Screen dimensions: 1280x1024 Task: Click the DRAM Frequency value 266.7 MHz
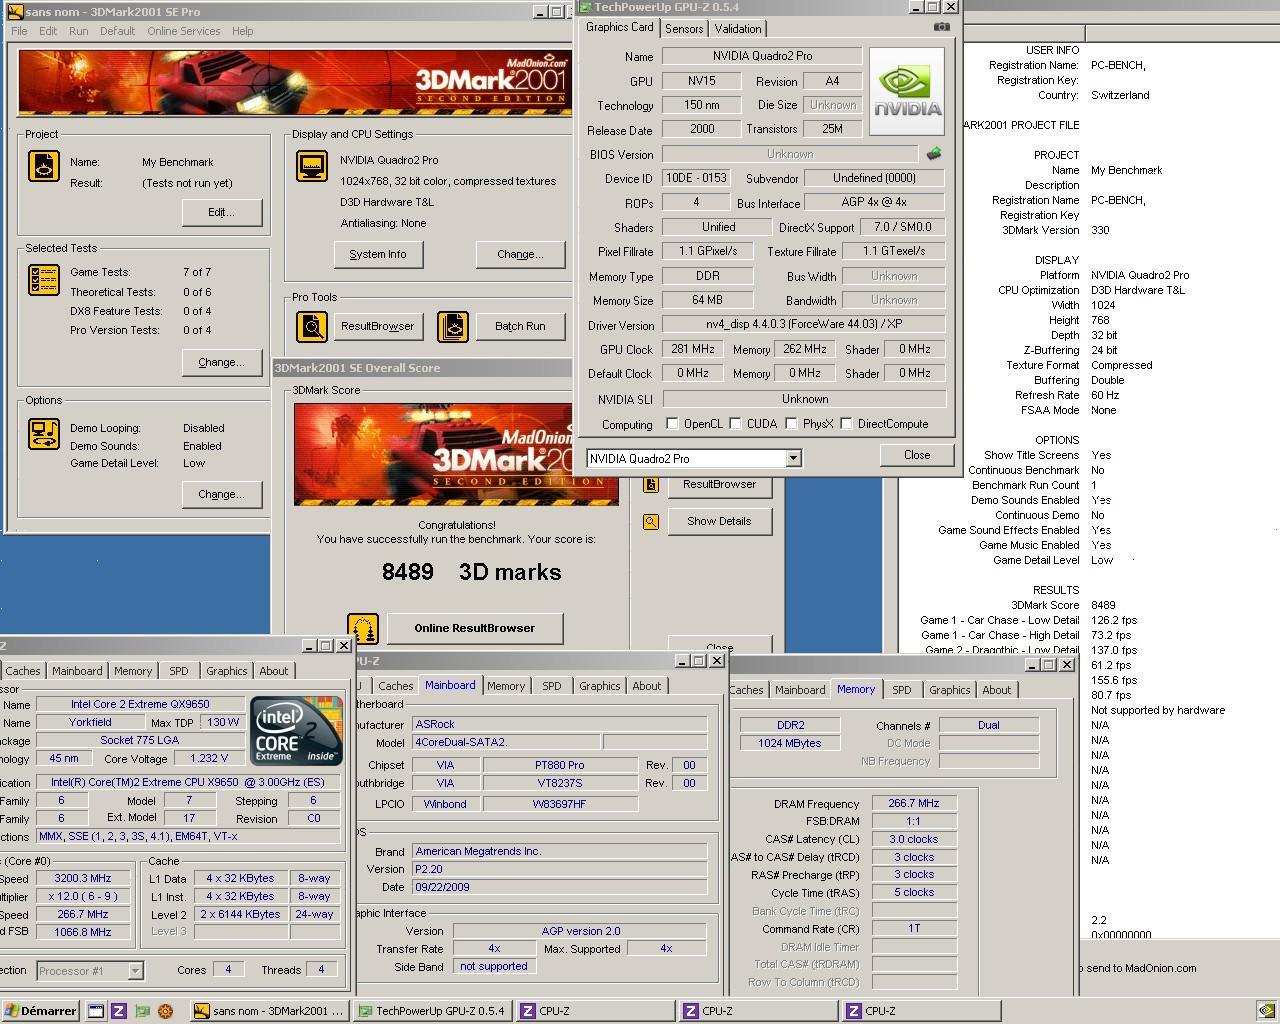[914, 803]
